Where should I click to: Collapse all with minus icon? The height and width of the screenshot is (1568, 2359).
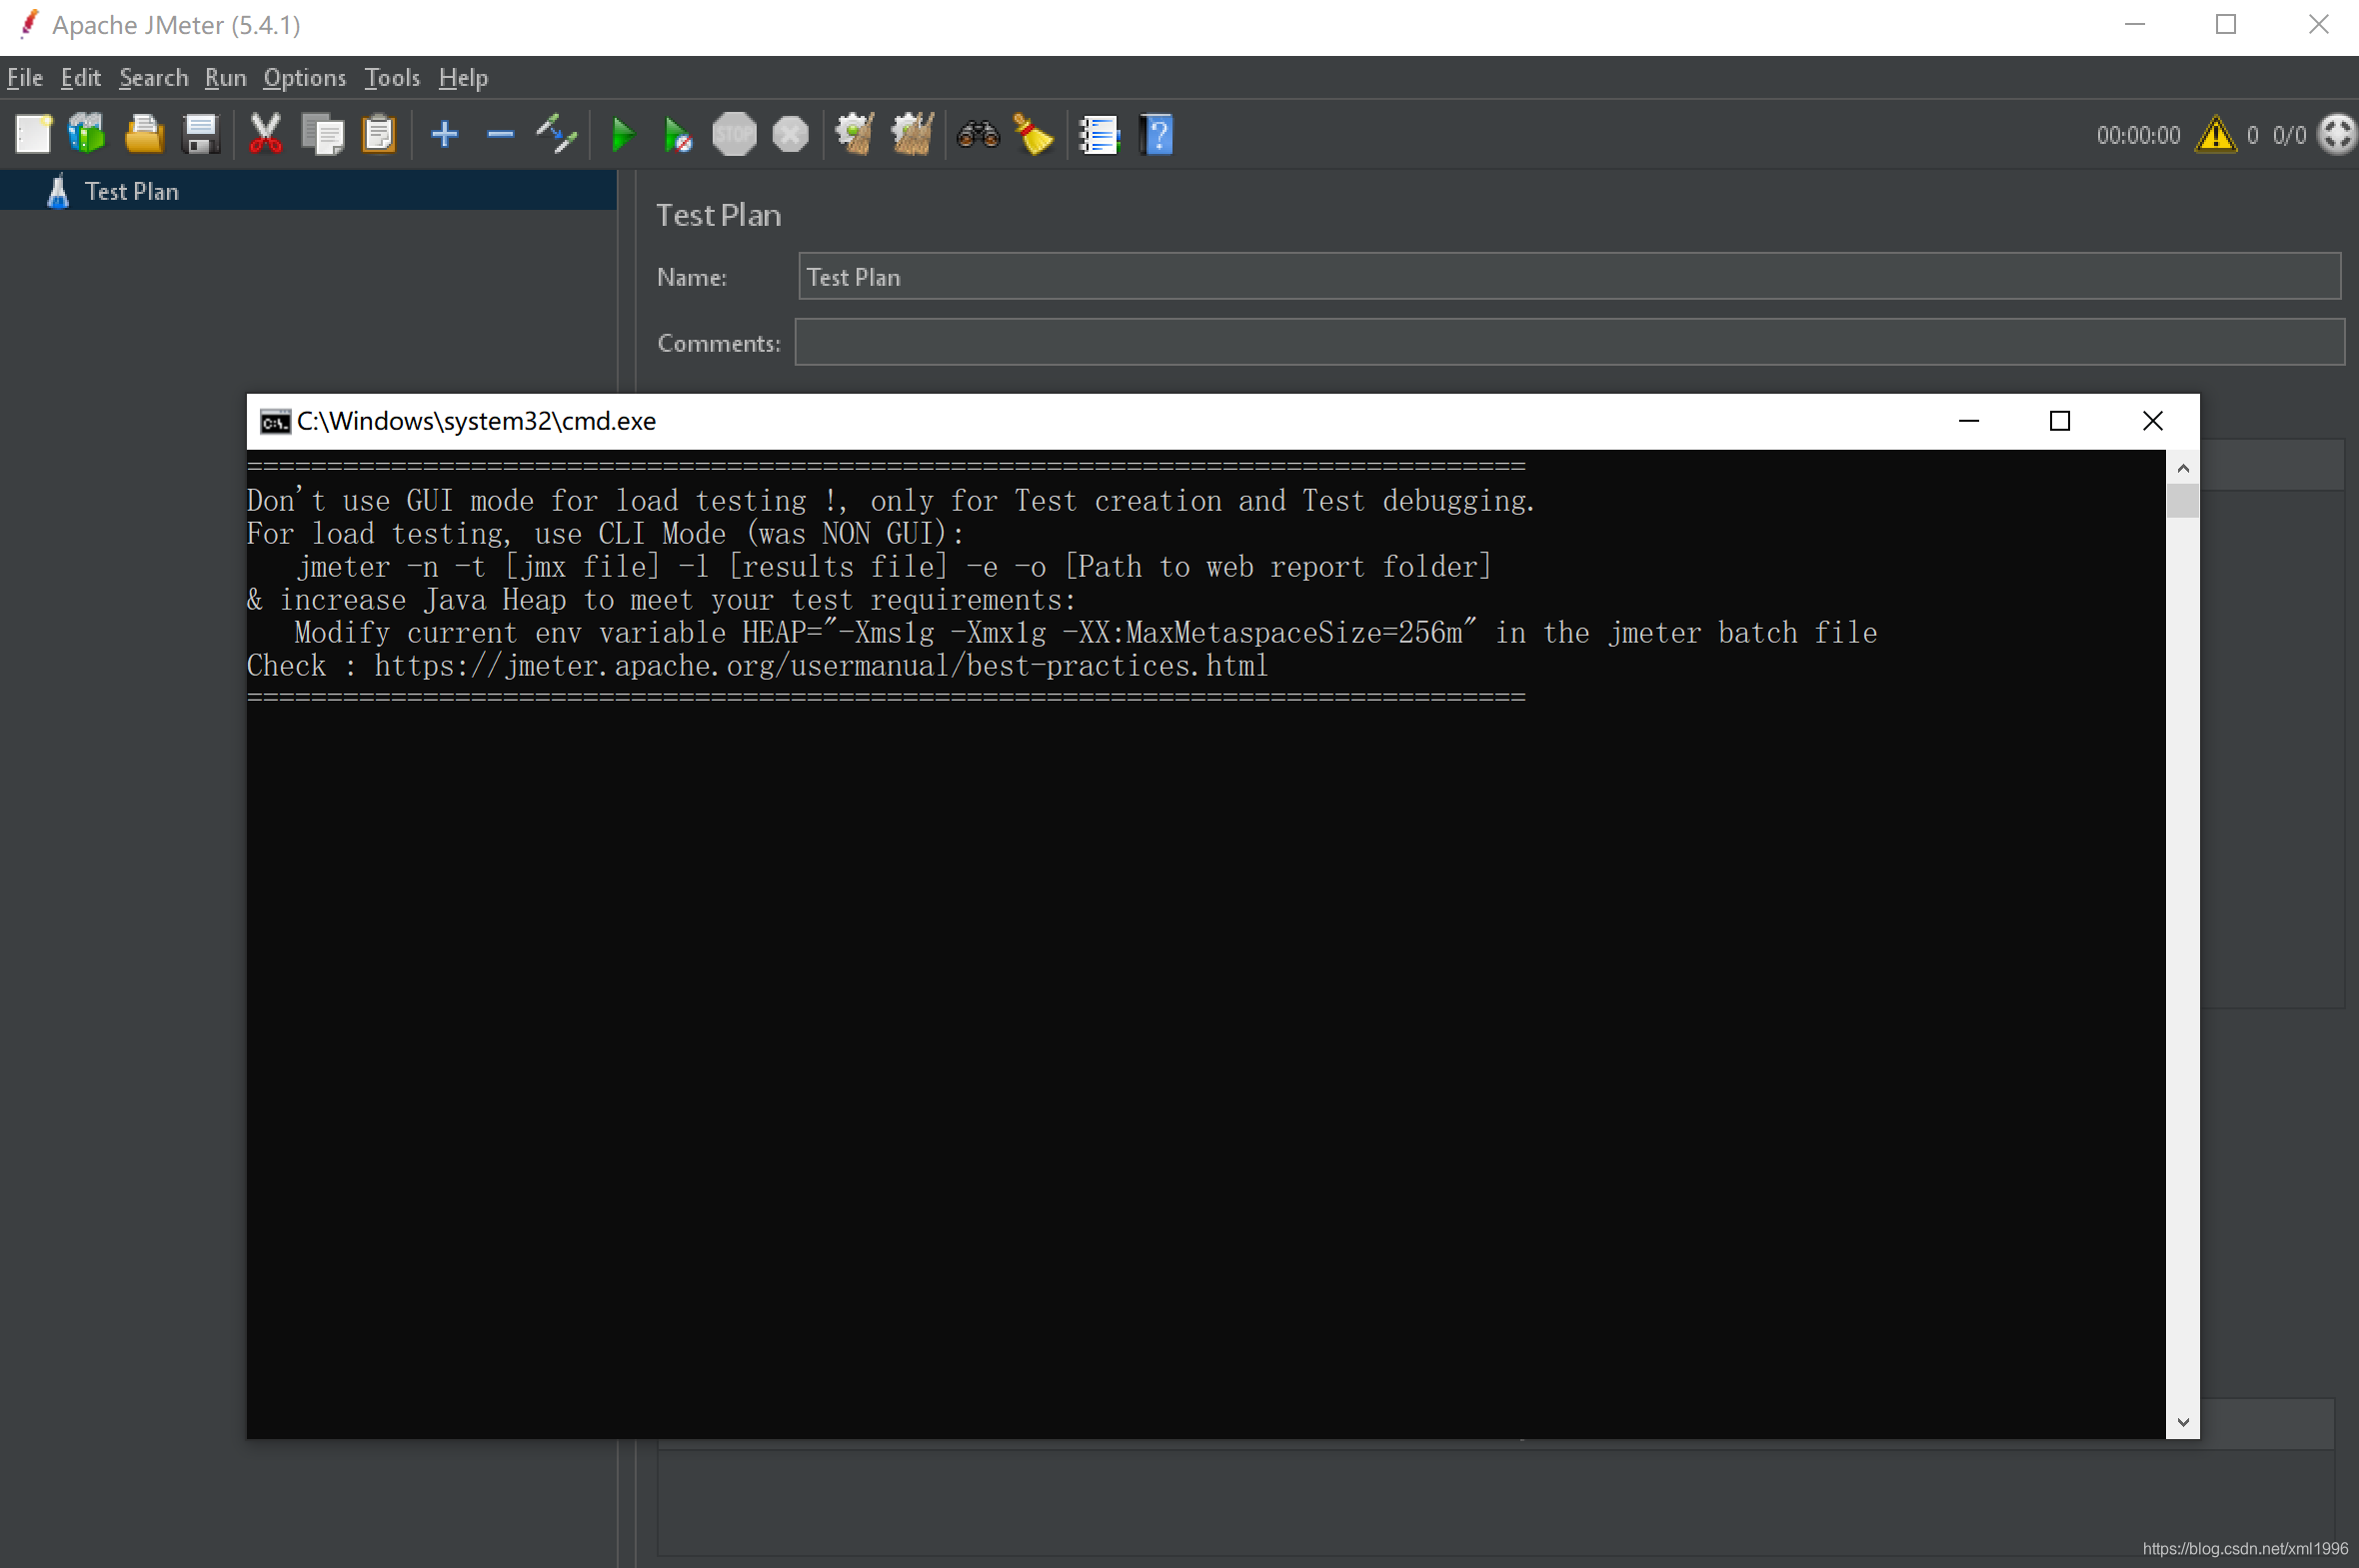[500, 134]
